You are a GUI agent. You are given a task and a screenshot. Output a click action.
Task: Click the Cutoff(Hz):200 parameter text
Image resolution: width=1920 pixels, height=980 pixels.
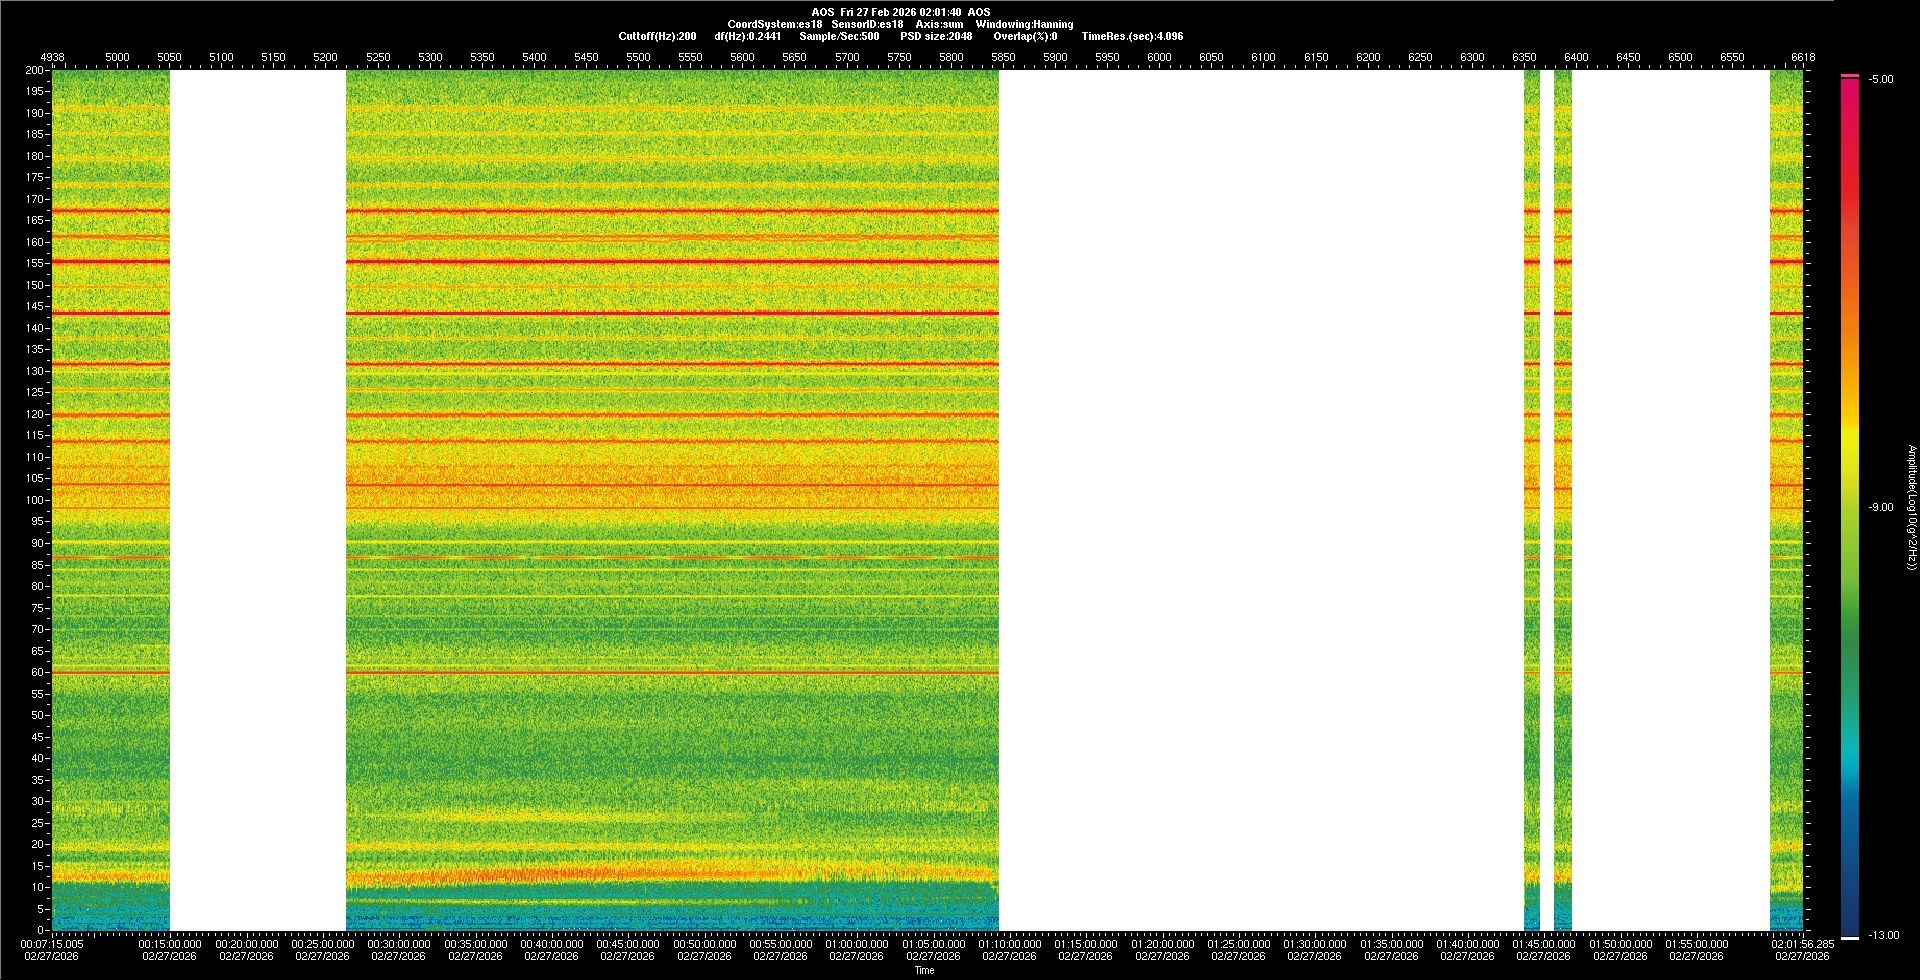657,36
